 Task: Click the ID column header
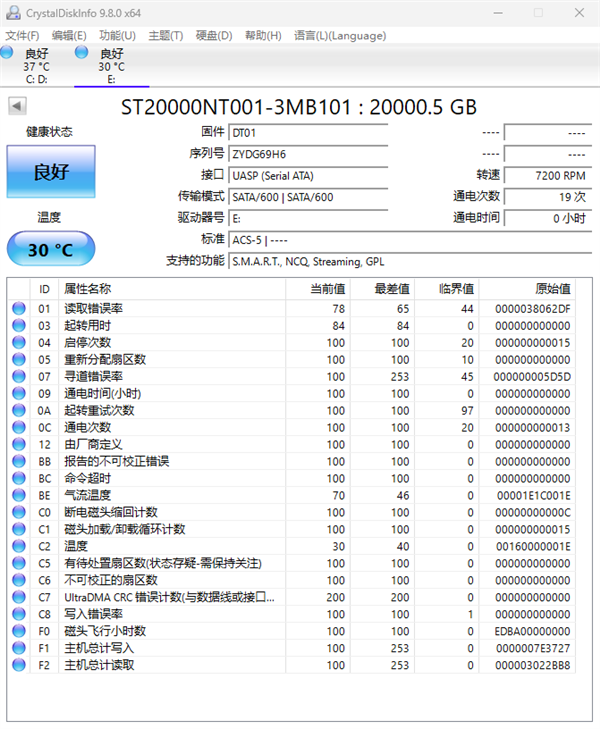click(44, 289)
